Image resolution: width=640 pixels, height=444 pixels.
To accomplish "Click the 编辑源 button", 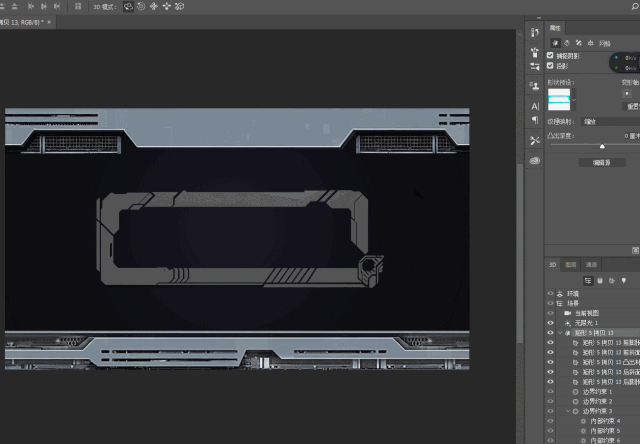I will tap(601, 162).
